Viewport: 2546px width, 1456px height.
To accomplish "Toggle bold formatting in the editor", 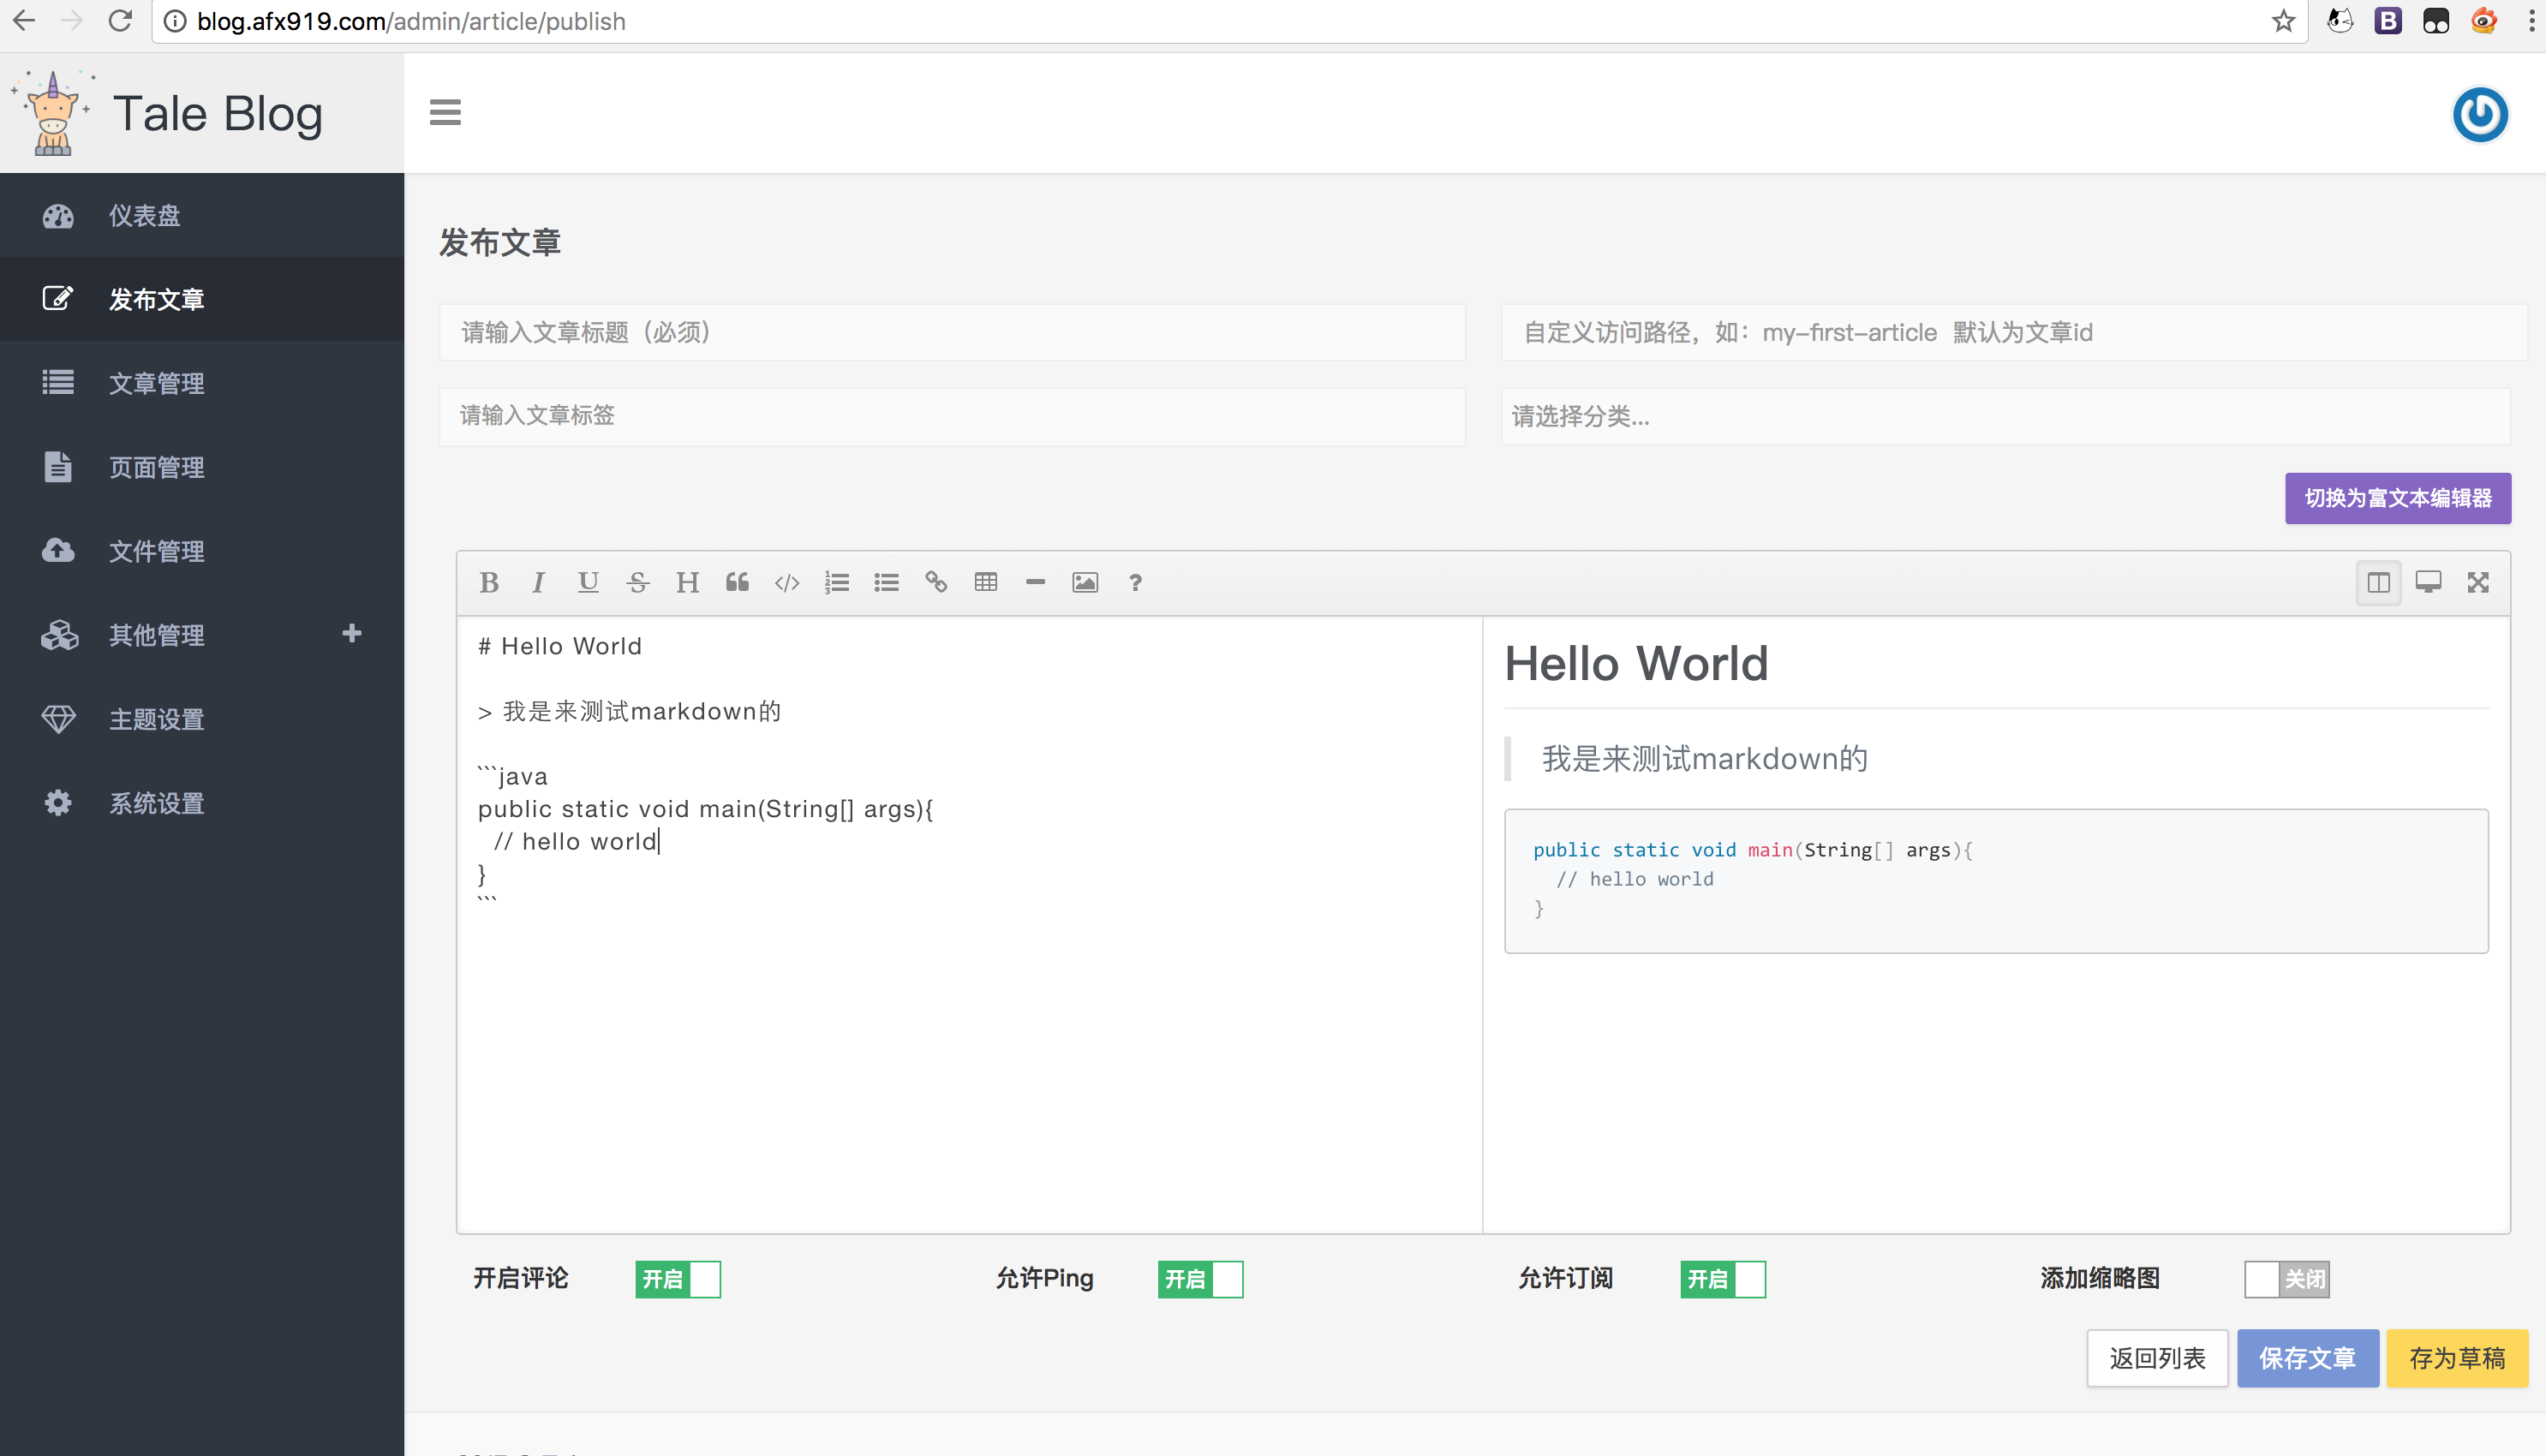I will (489, 582).
